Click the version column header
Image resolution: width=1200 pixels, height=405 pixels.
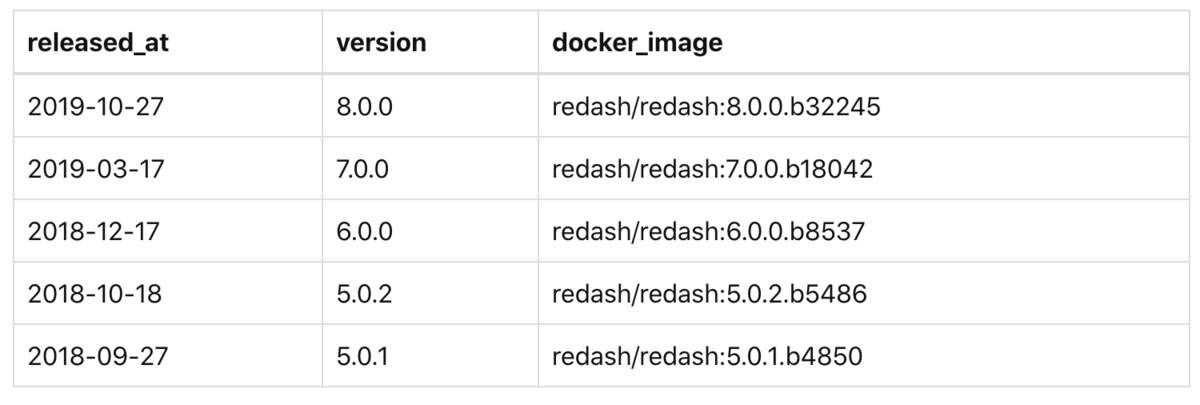click(x=430, y=44)
